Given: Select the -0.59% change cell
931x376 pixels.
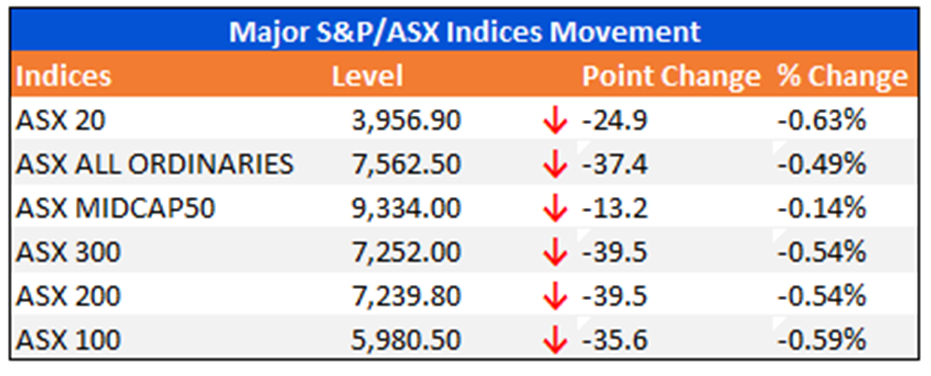Looking at the screenshot, I should tap(822, 340).
